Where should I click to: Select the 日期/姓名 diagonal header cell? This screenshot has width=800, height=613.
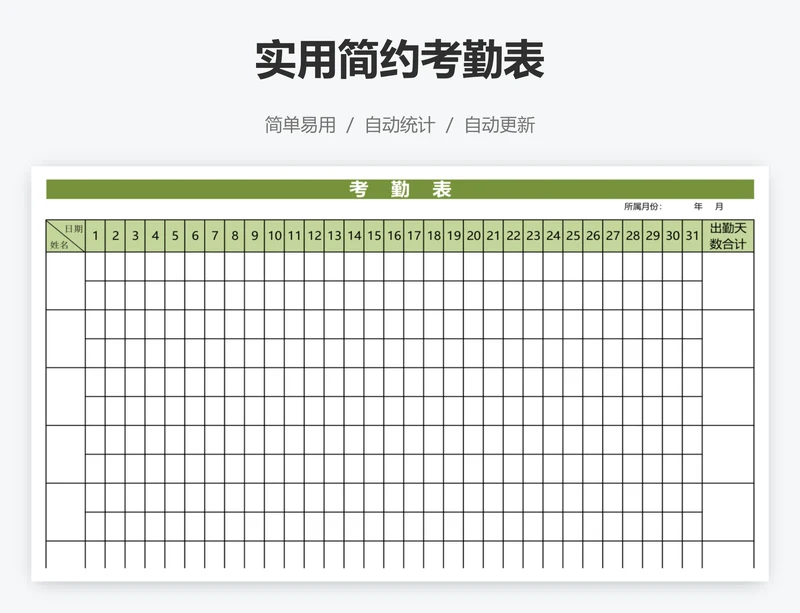65,236
